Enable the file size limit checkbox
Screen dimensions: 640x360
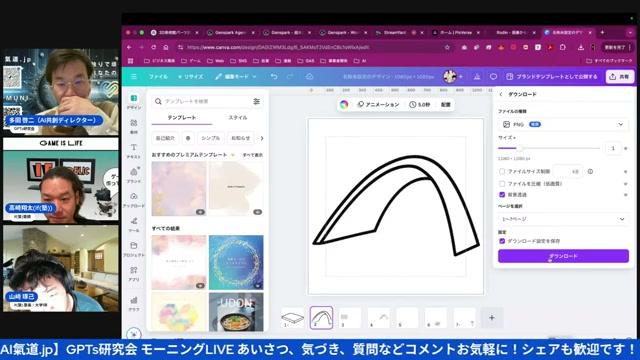point(502,171)
